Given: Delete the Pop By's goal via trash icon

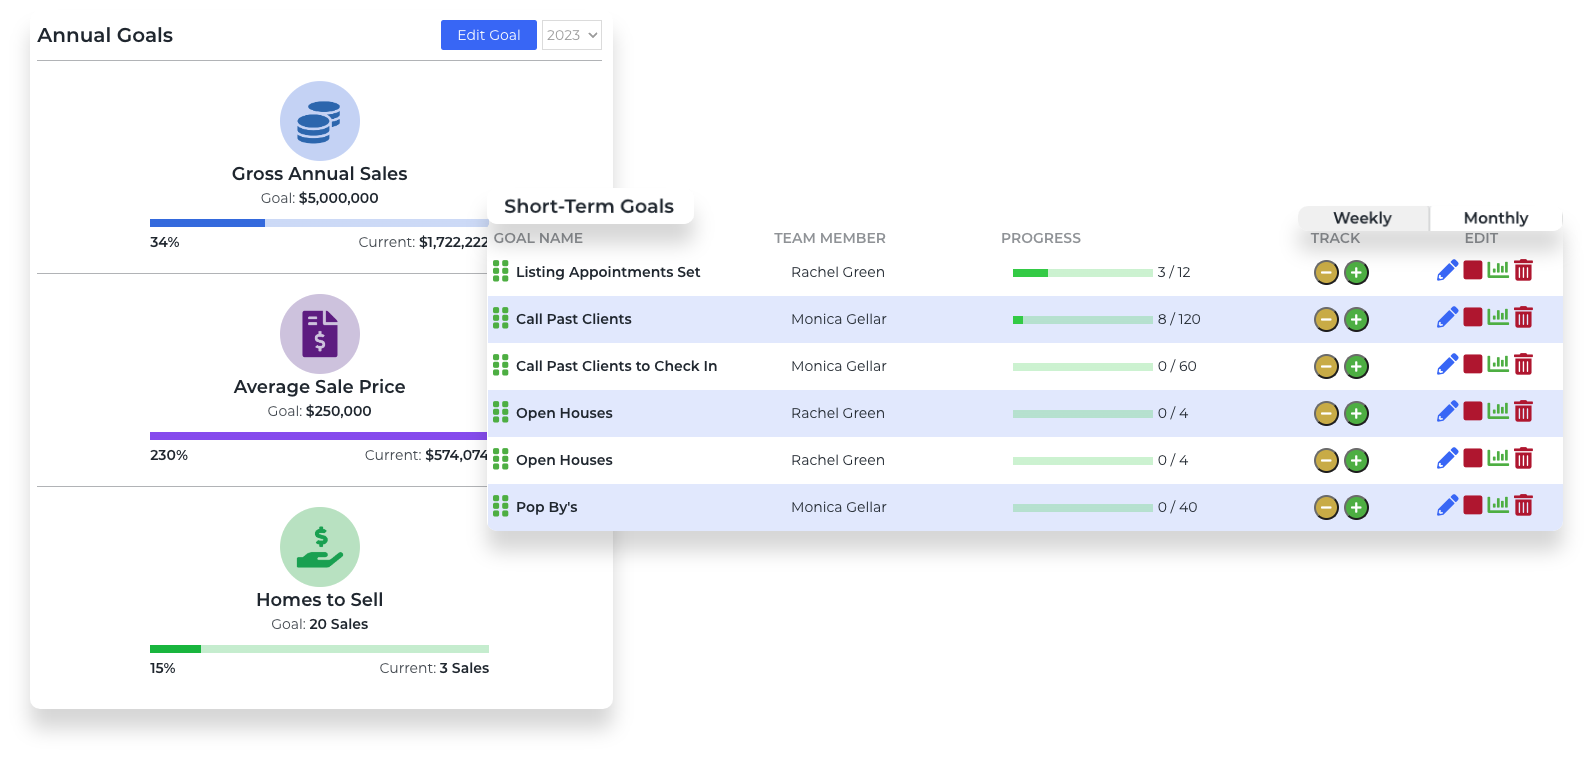Looking at the screenshot, I should [1523, 506].
